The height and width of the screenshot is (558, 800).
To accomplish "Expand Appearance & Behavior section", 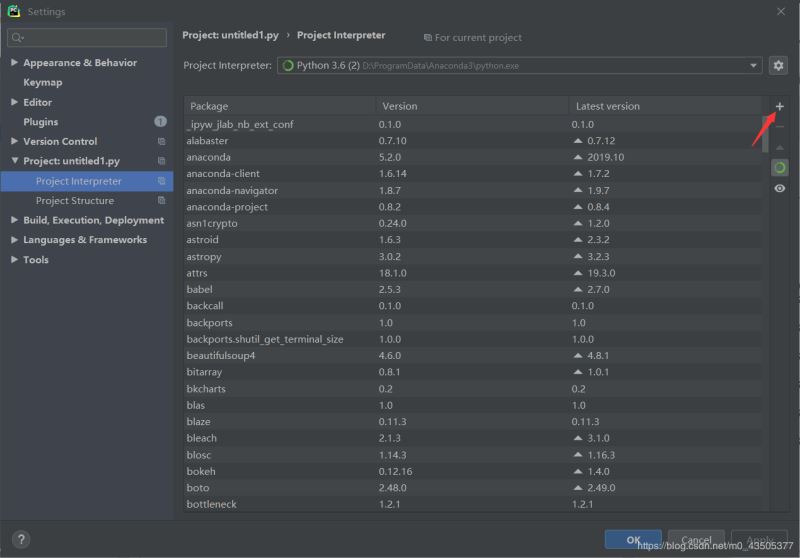I will 14,62.
